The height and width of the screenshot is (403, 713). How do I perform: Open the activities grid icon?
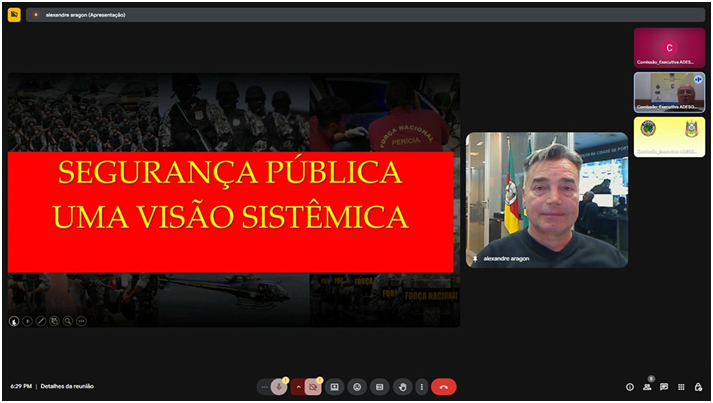[x=681, y=387]
